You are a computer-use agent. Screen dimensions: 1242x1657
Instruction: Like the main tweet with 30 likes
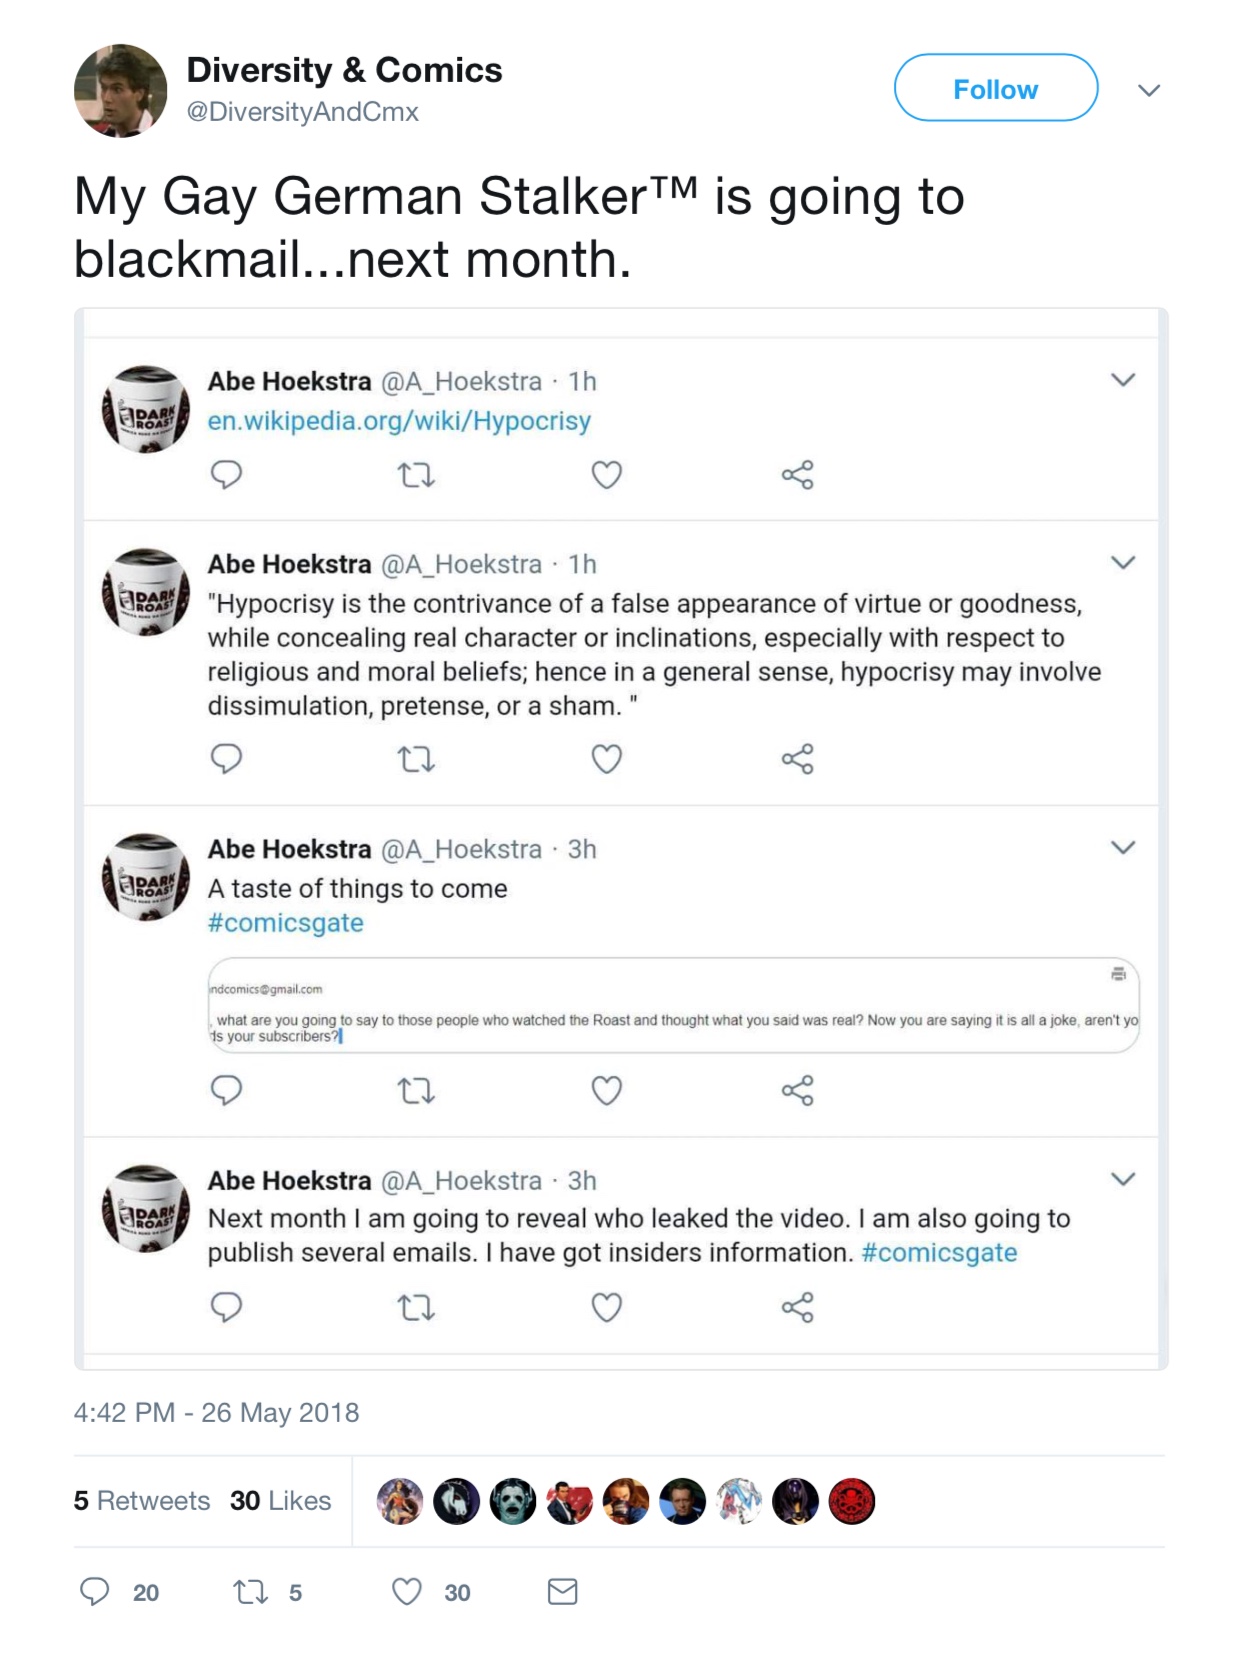[x=406, y=1591]
